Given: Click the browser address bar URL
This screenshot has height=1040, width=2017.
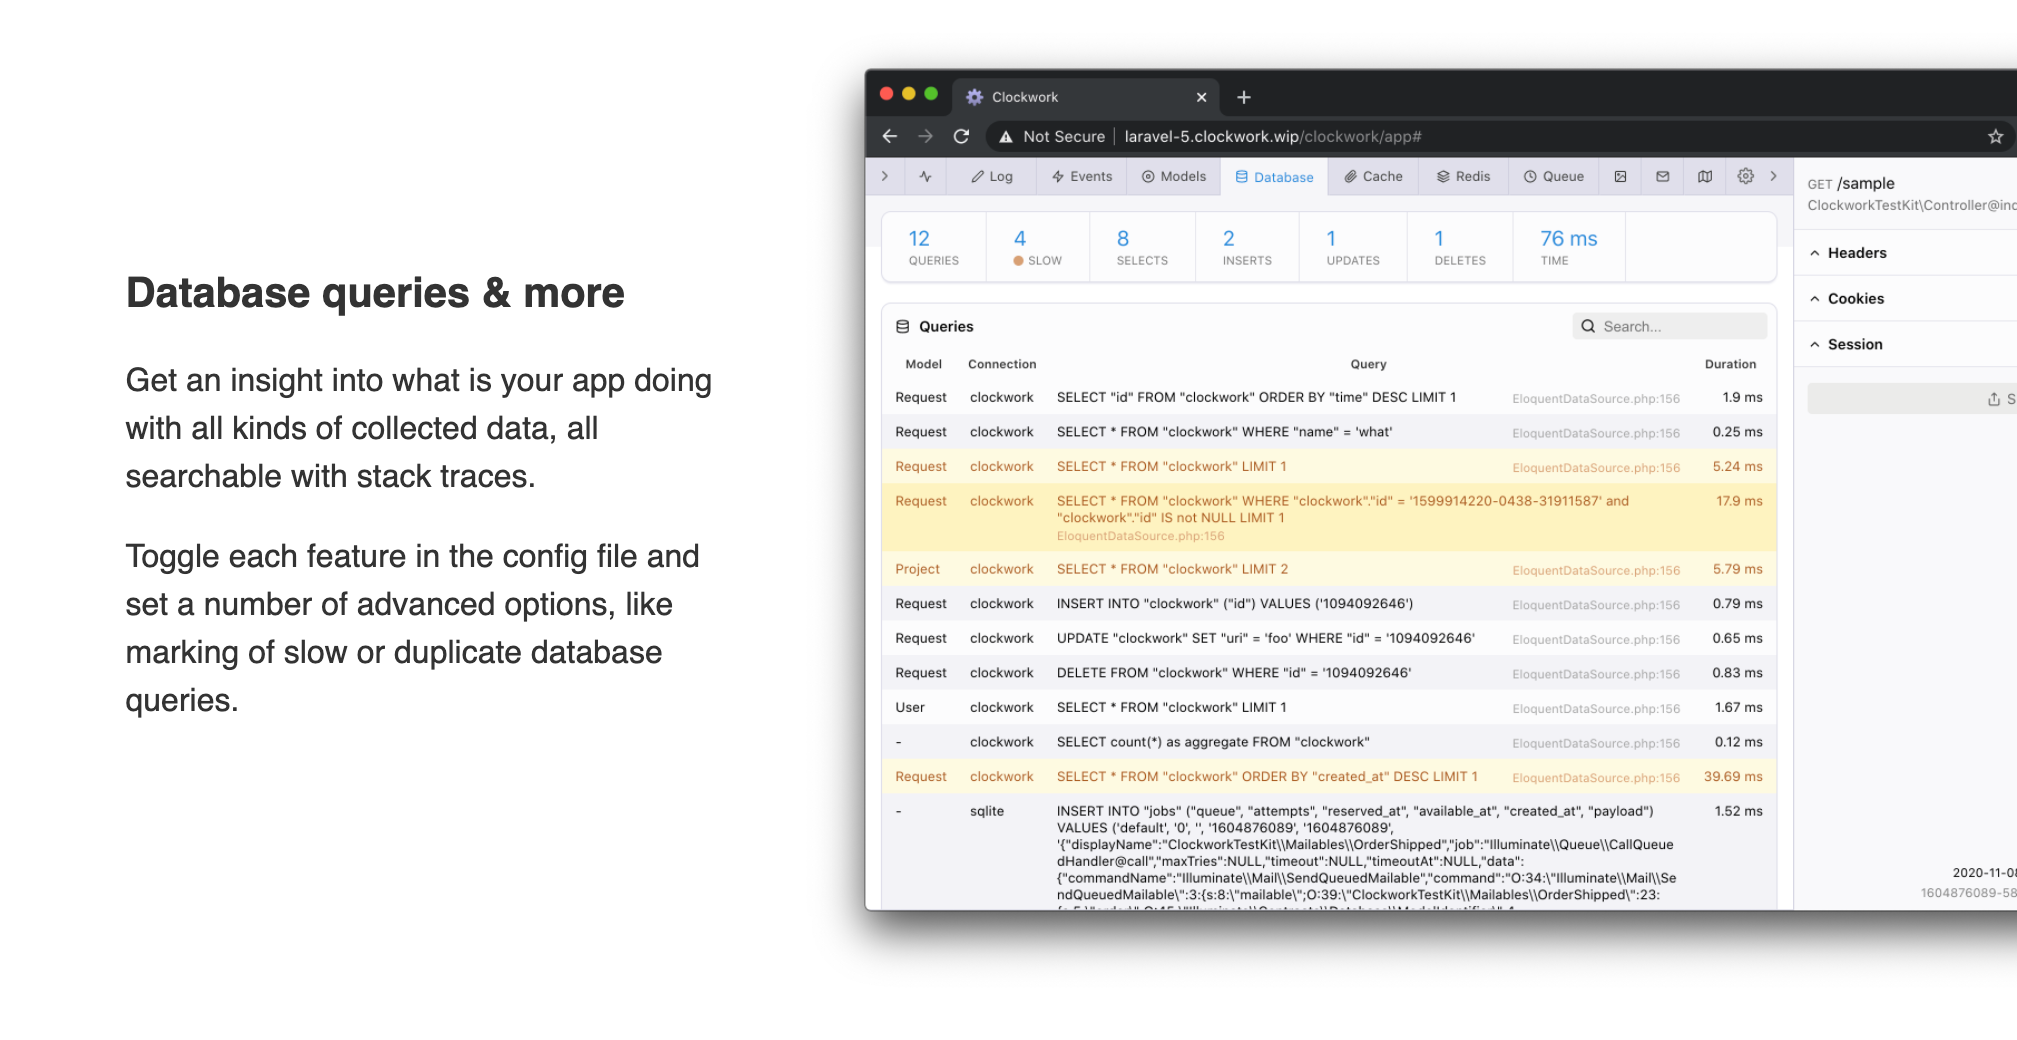Looking at the screenshot, I should click(1273, 137).
